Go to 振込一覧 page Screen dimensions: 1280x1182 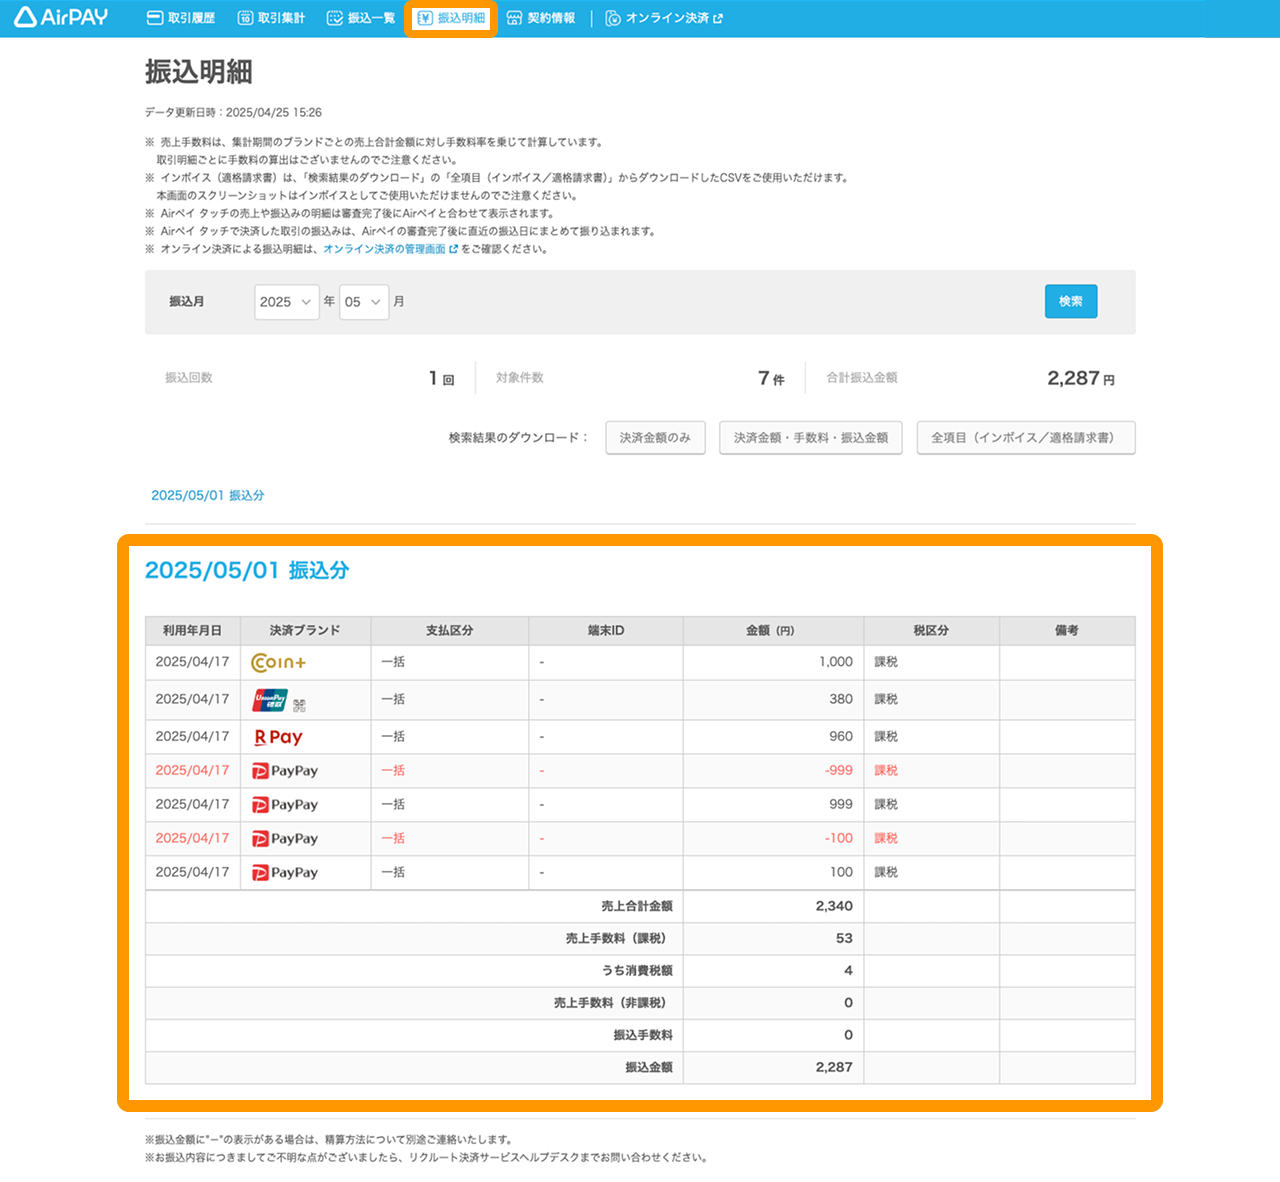click(x=361, y=18)
